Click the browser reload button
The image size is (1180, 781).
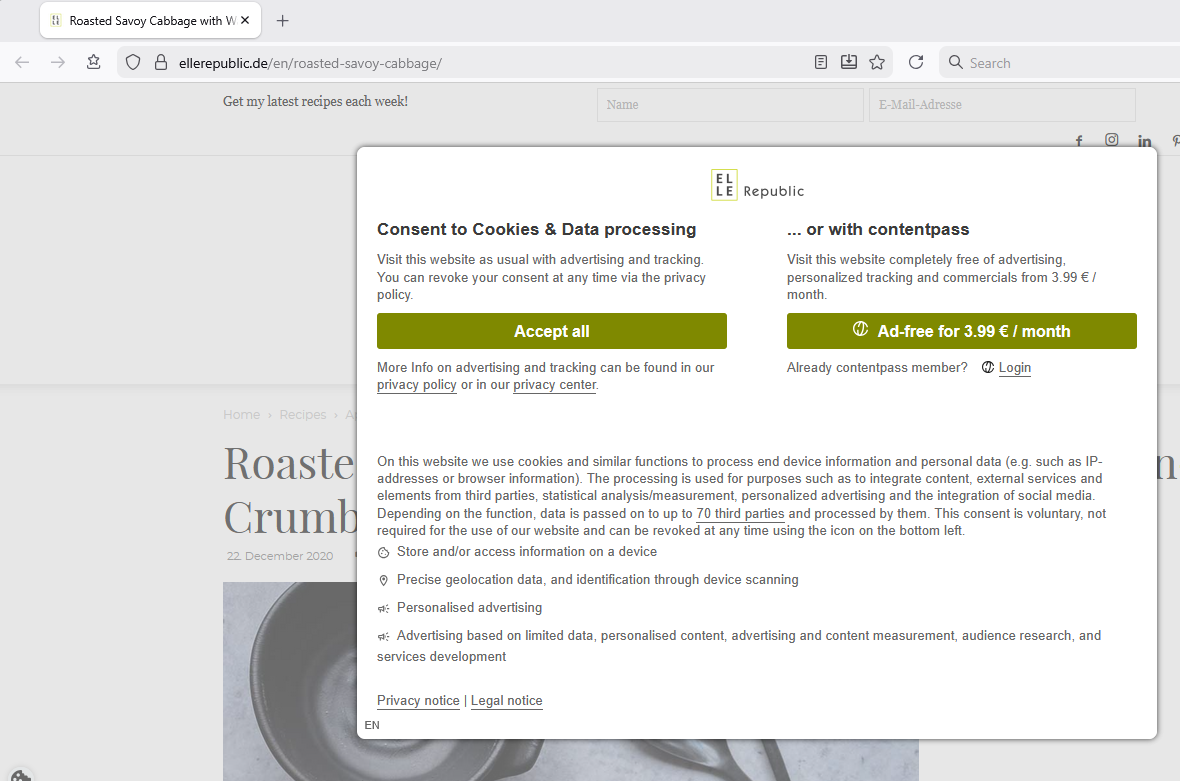915,62
